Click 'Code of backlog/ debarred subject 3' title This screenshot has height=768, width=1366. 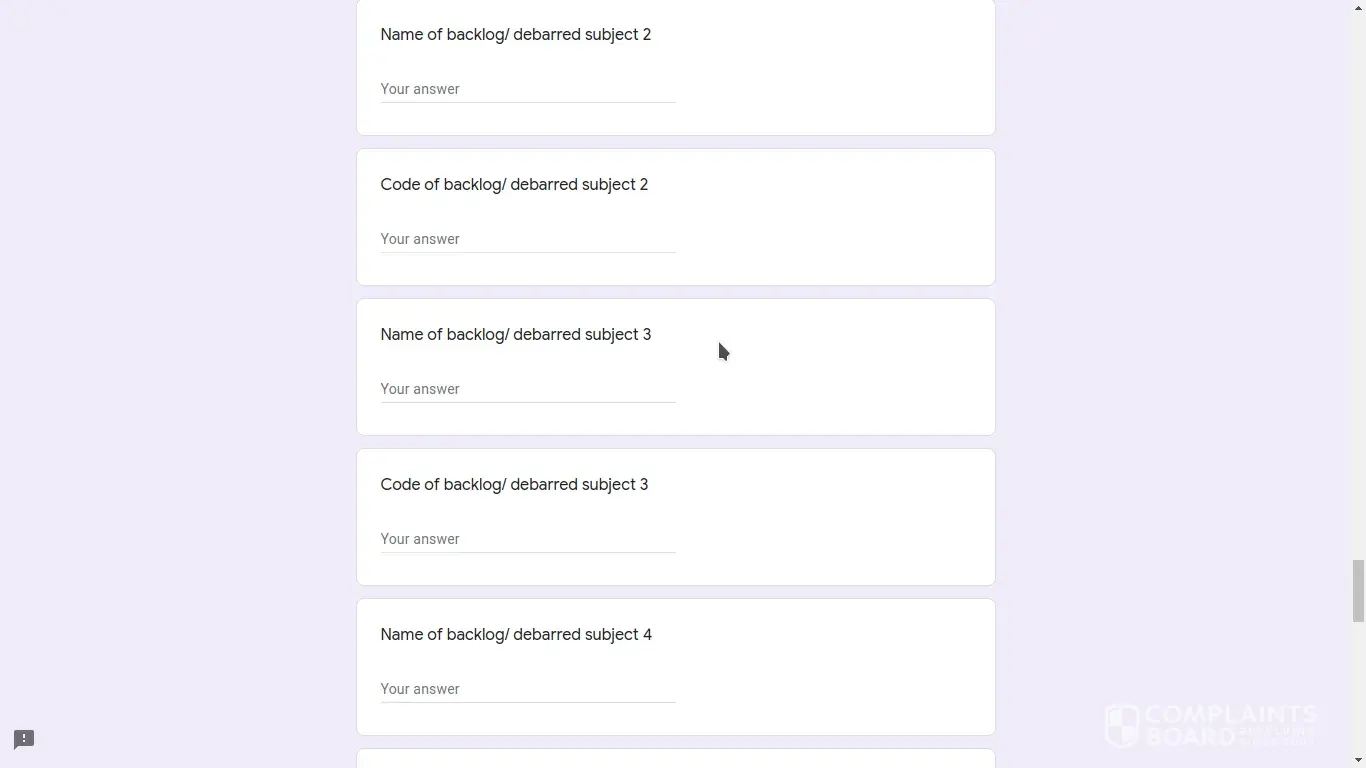click(514, 485)
